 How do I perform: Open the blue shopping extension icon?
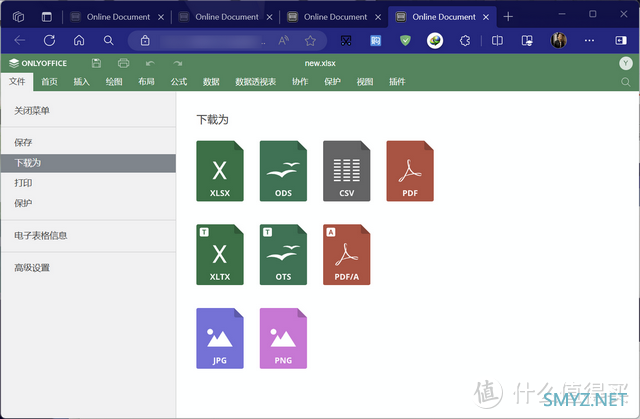[376, 40]
